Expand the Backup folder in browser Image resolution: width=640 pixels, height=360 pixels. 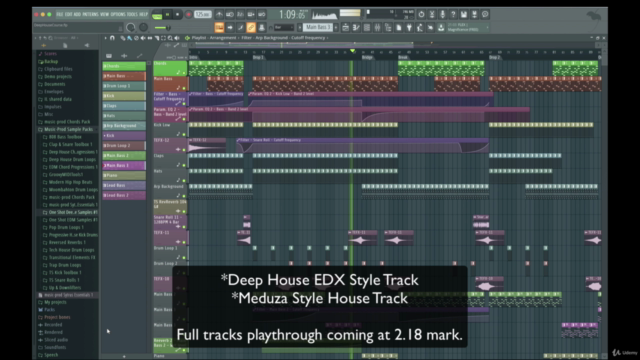pyautogui.click(x=51, y=62)
